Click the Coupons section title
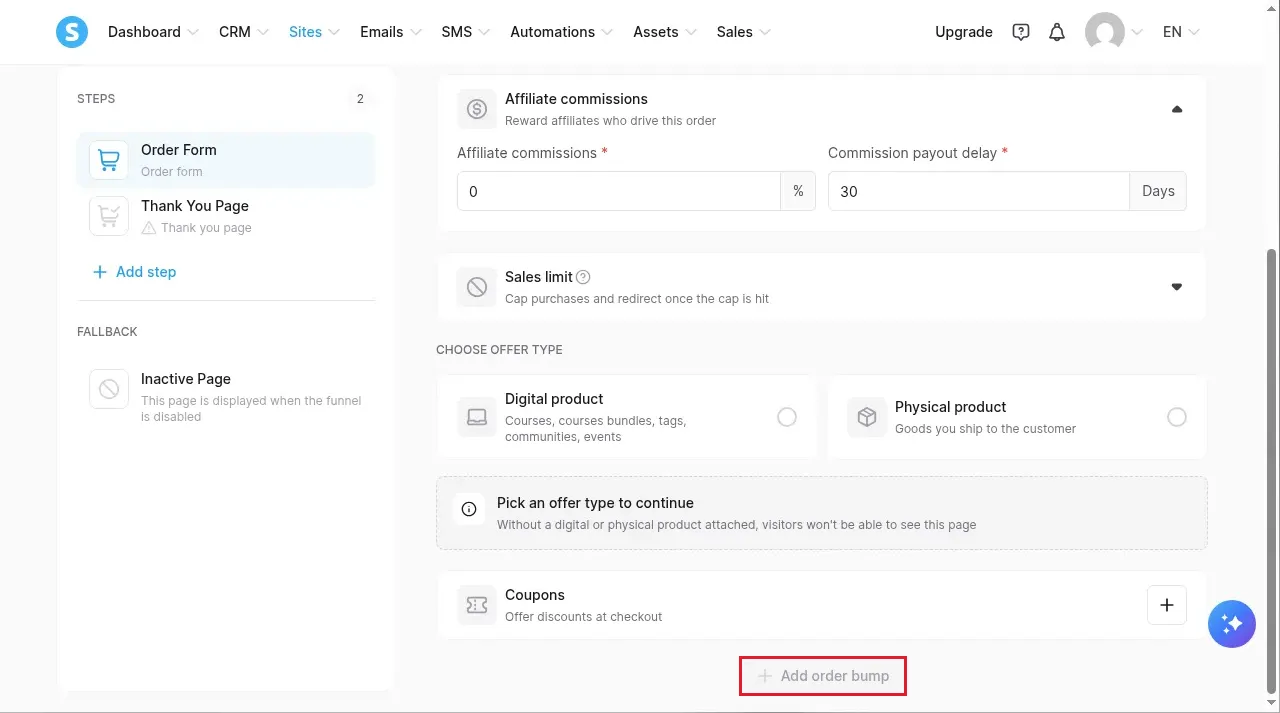 click(x=535, y=595)
